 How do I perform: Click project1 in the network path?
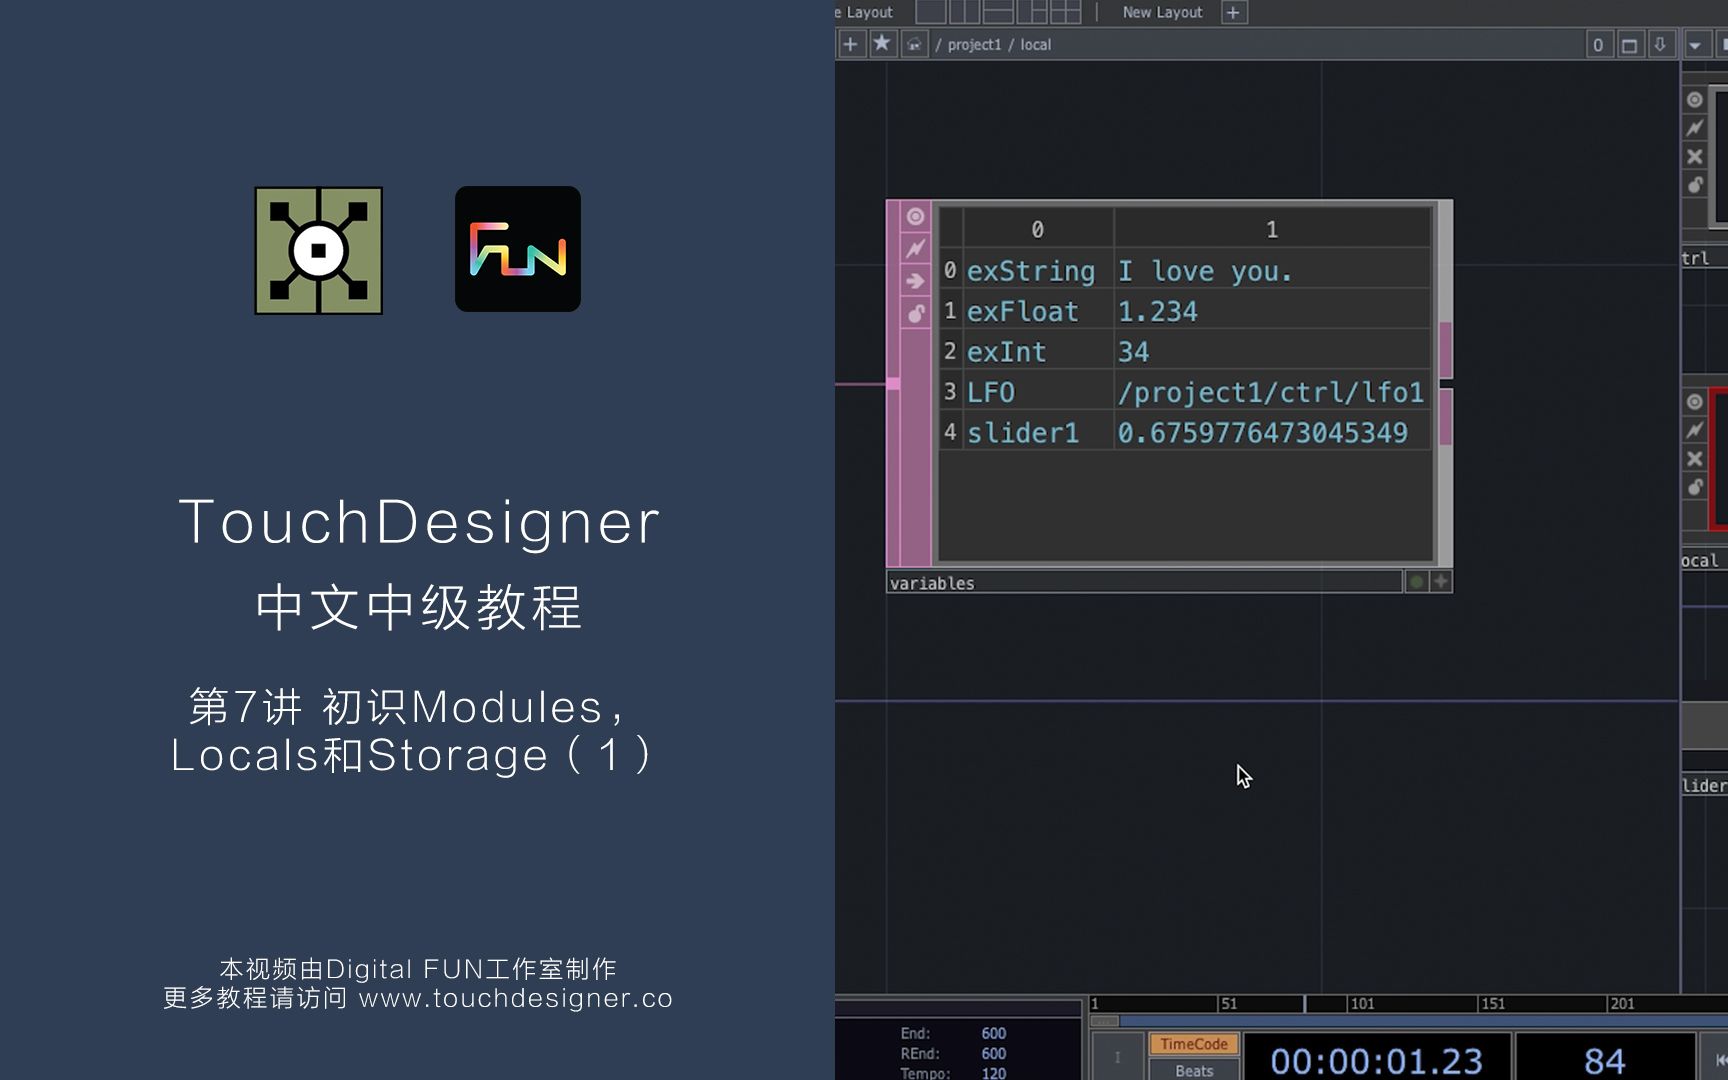[974, 45]
